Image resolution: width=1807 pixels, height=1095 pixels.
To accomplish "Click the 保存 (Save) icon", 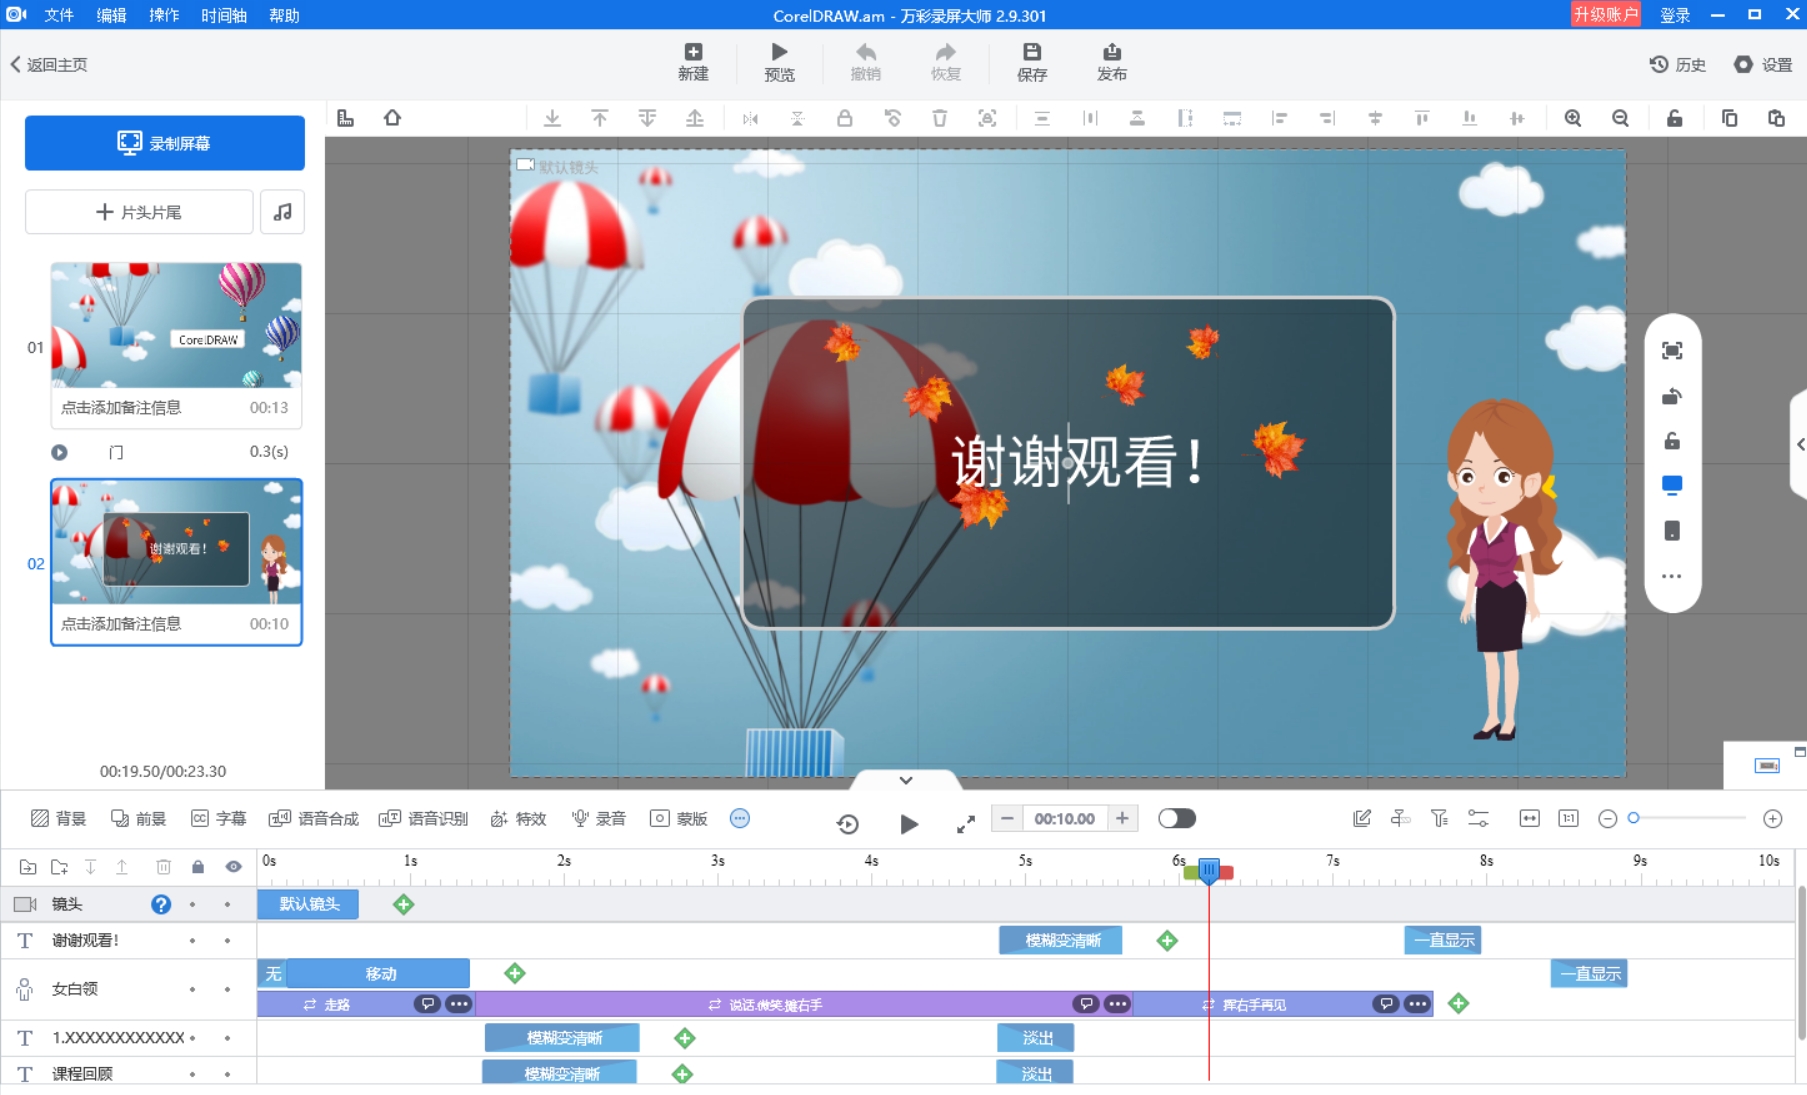I will pos(1032,61).
